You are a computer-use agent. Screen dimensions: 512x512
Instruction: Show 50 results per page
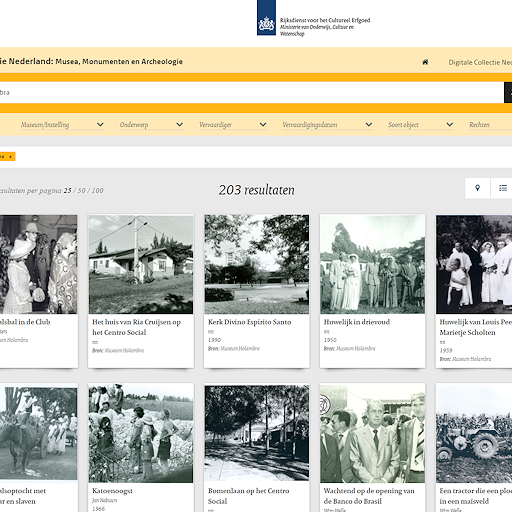coord(82,190)
